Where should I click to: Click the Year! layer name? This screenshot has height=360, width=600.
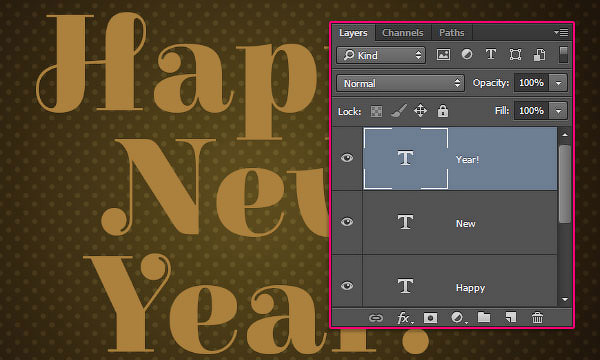click(x=467, y=160)
